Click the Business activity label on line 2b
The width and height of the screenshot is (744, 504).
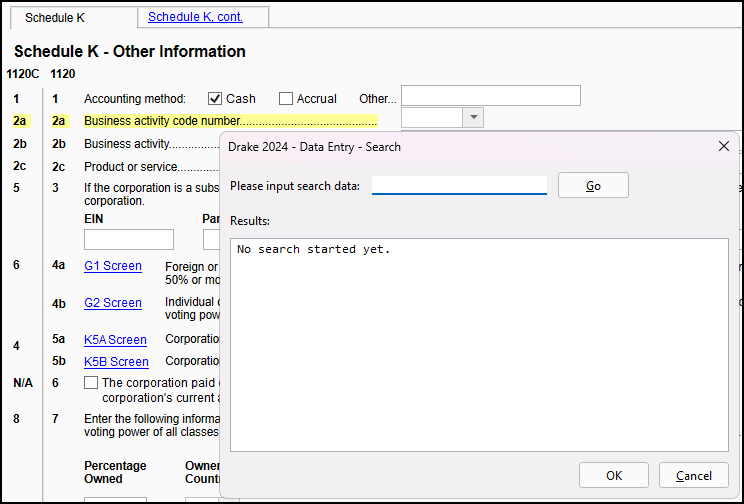(x=127, y=144)
